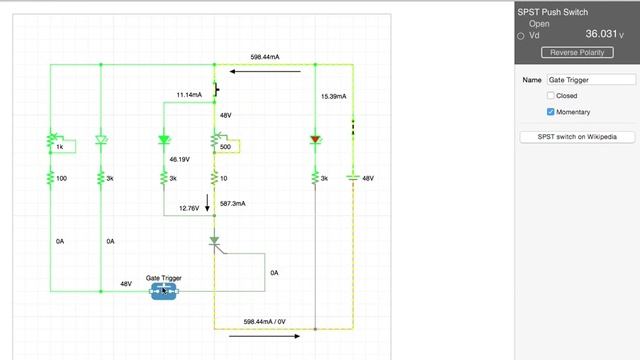Click the Gate Trigger push switch
Screen dimensions: 640x360
[164, 291]
